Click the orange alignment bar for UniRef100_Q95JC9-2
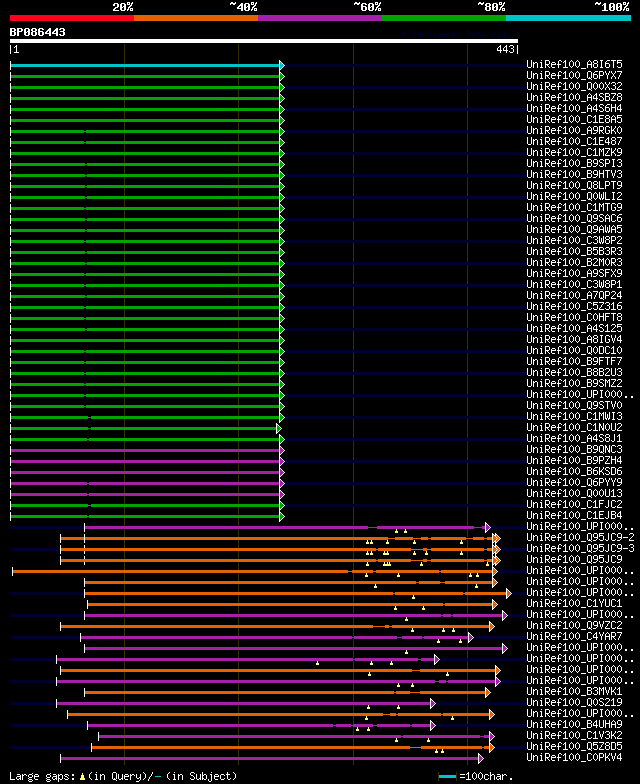This screenshot has width=640, height=784. pyautogui.click(x=278, y=538)
